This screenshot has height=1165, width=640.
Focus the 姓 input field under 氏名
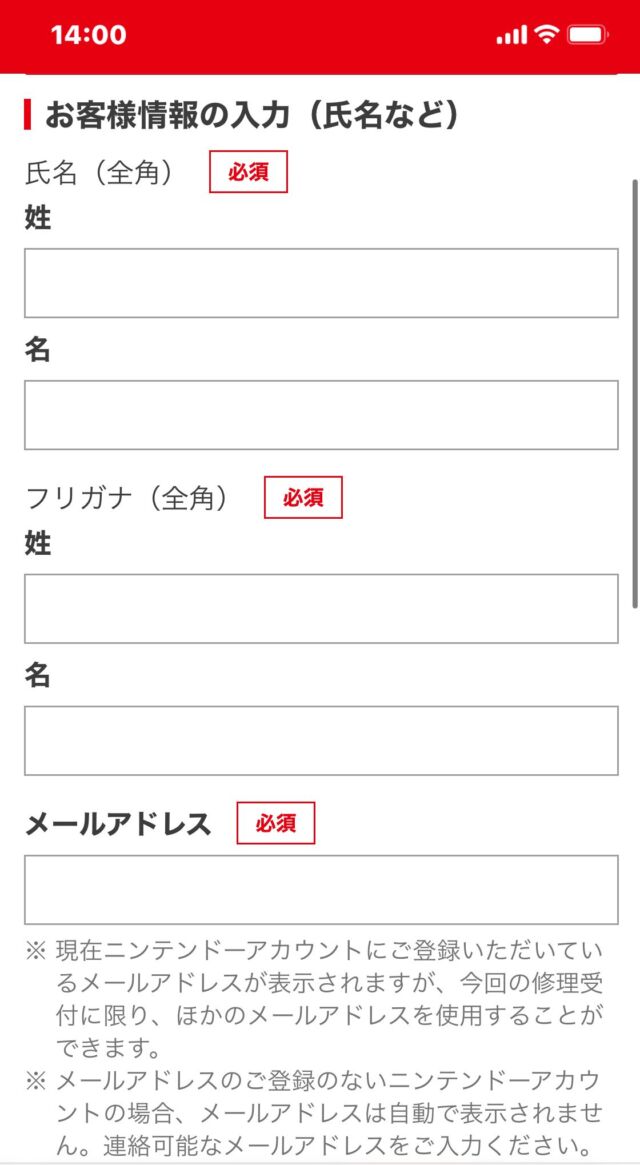(321, 283)
